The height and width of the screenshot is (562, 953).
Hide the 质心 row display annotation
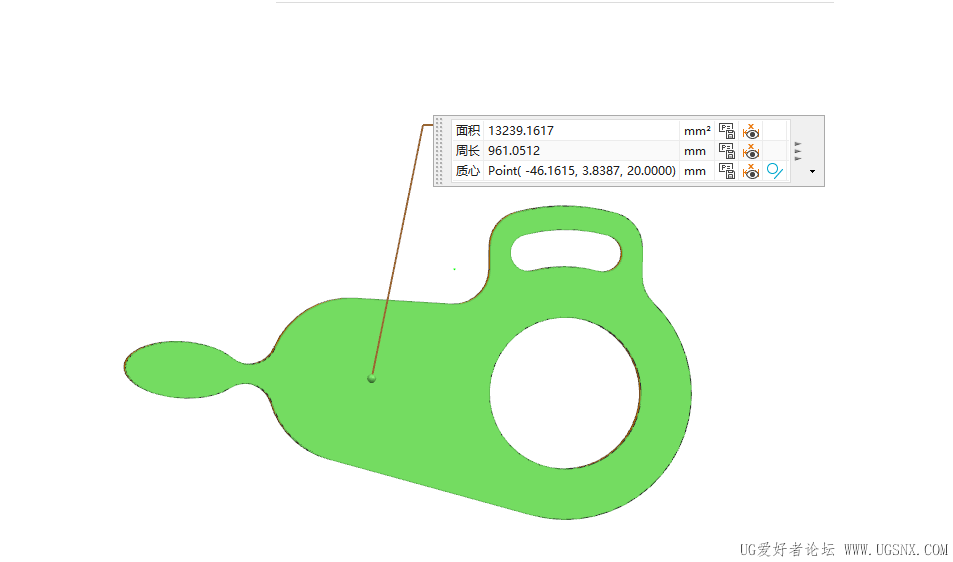[x=751, y=171]
